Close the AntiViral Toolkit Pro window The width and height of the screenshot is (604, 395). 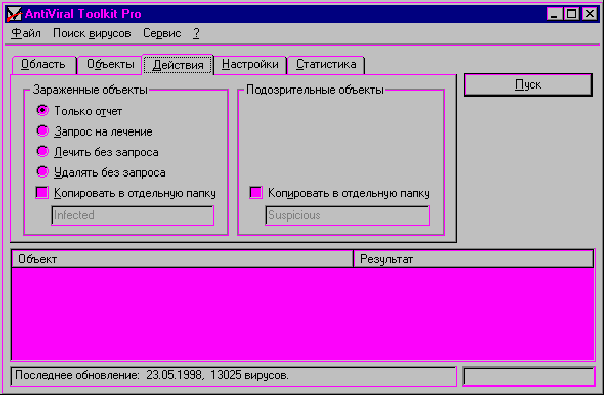(590, 14)
